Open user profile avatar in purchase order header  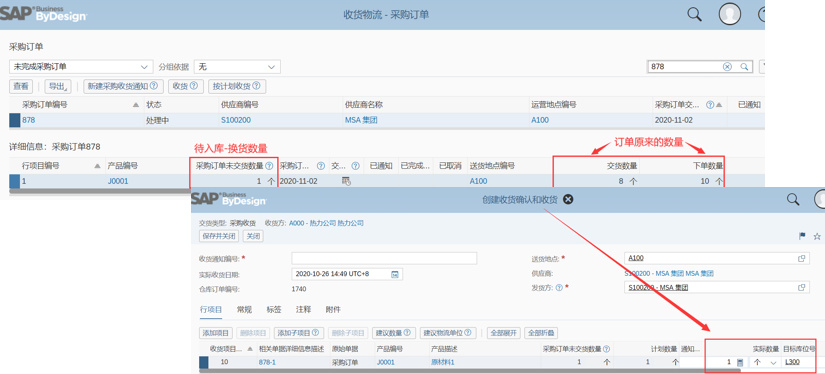coord(730,14)
